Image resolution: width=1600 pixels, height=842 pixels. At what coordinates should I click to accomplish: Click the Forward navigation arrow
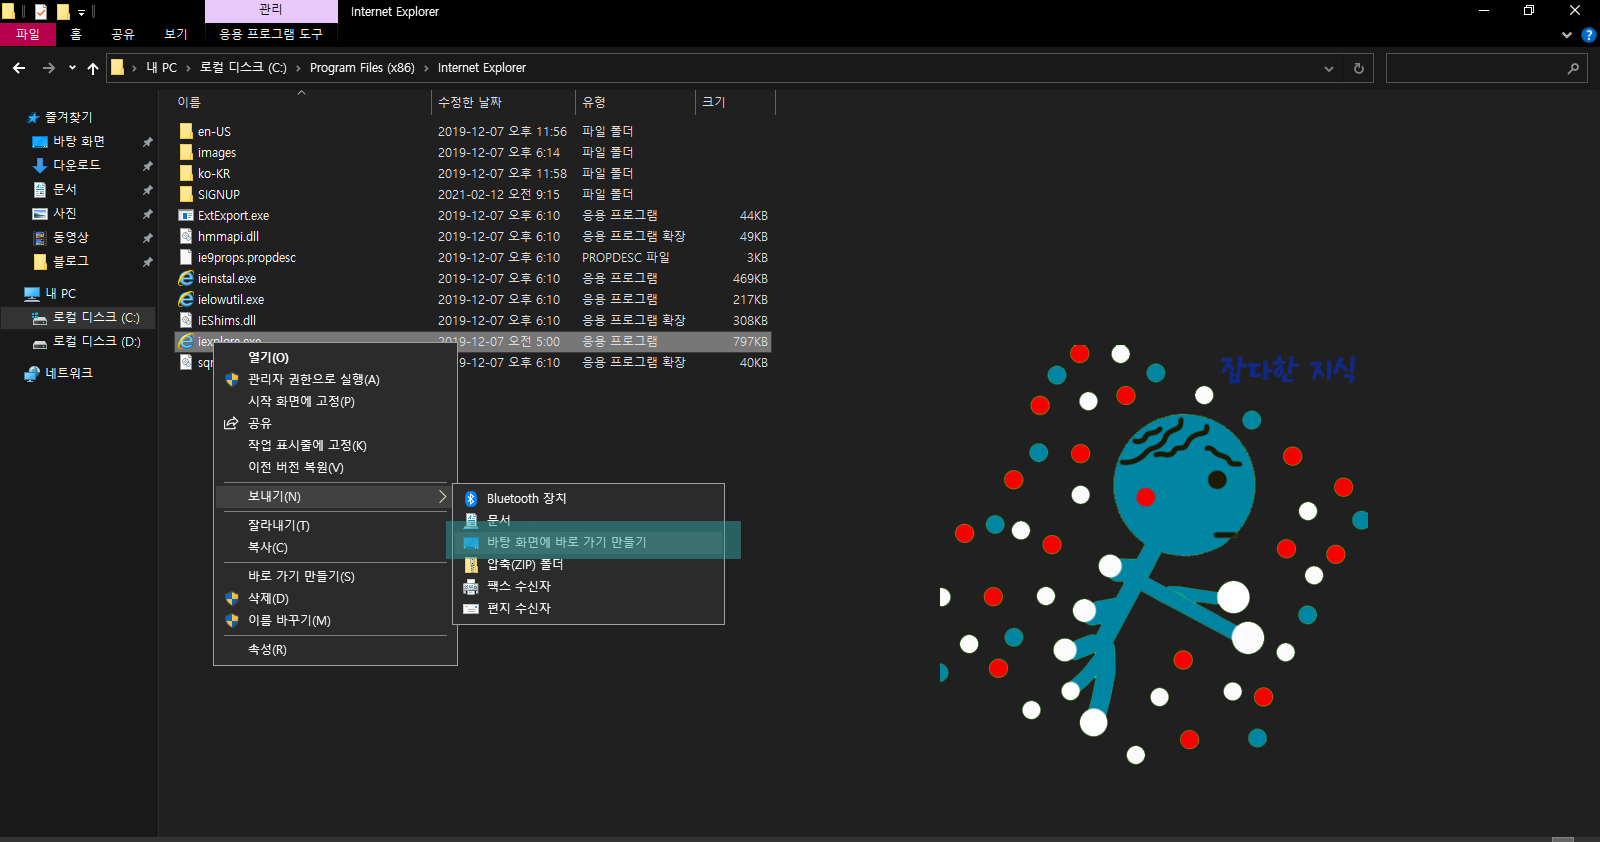[48, 68]
